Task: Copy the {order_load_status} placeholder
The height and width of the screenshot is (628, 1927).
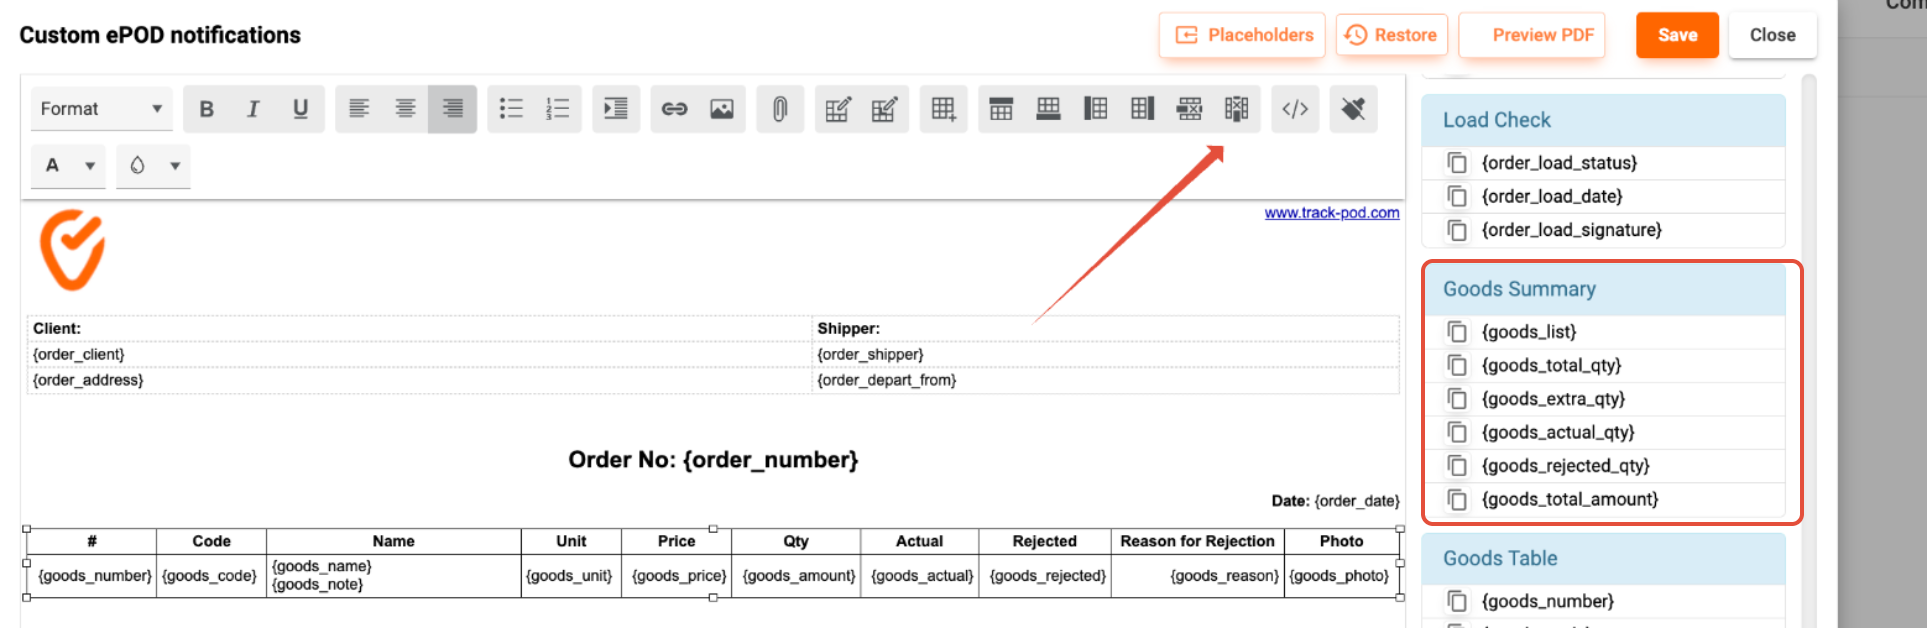Action: [x=1457, y=163]
